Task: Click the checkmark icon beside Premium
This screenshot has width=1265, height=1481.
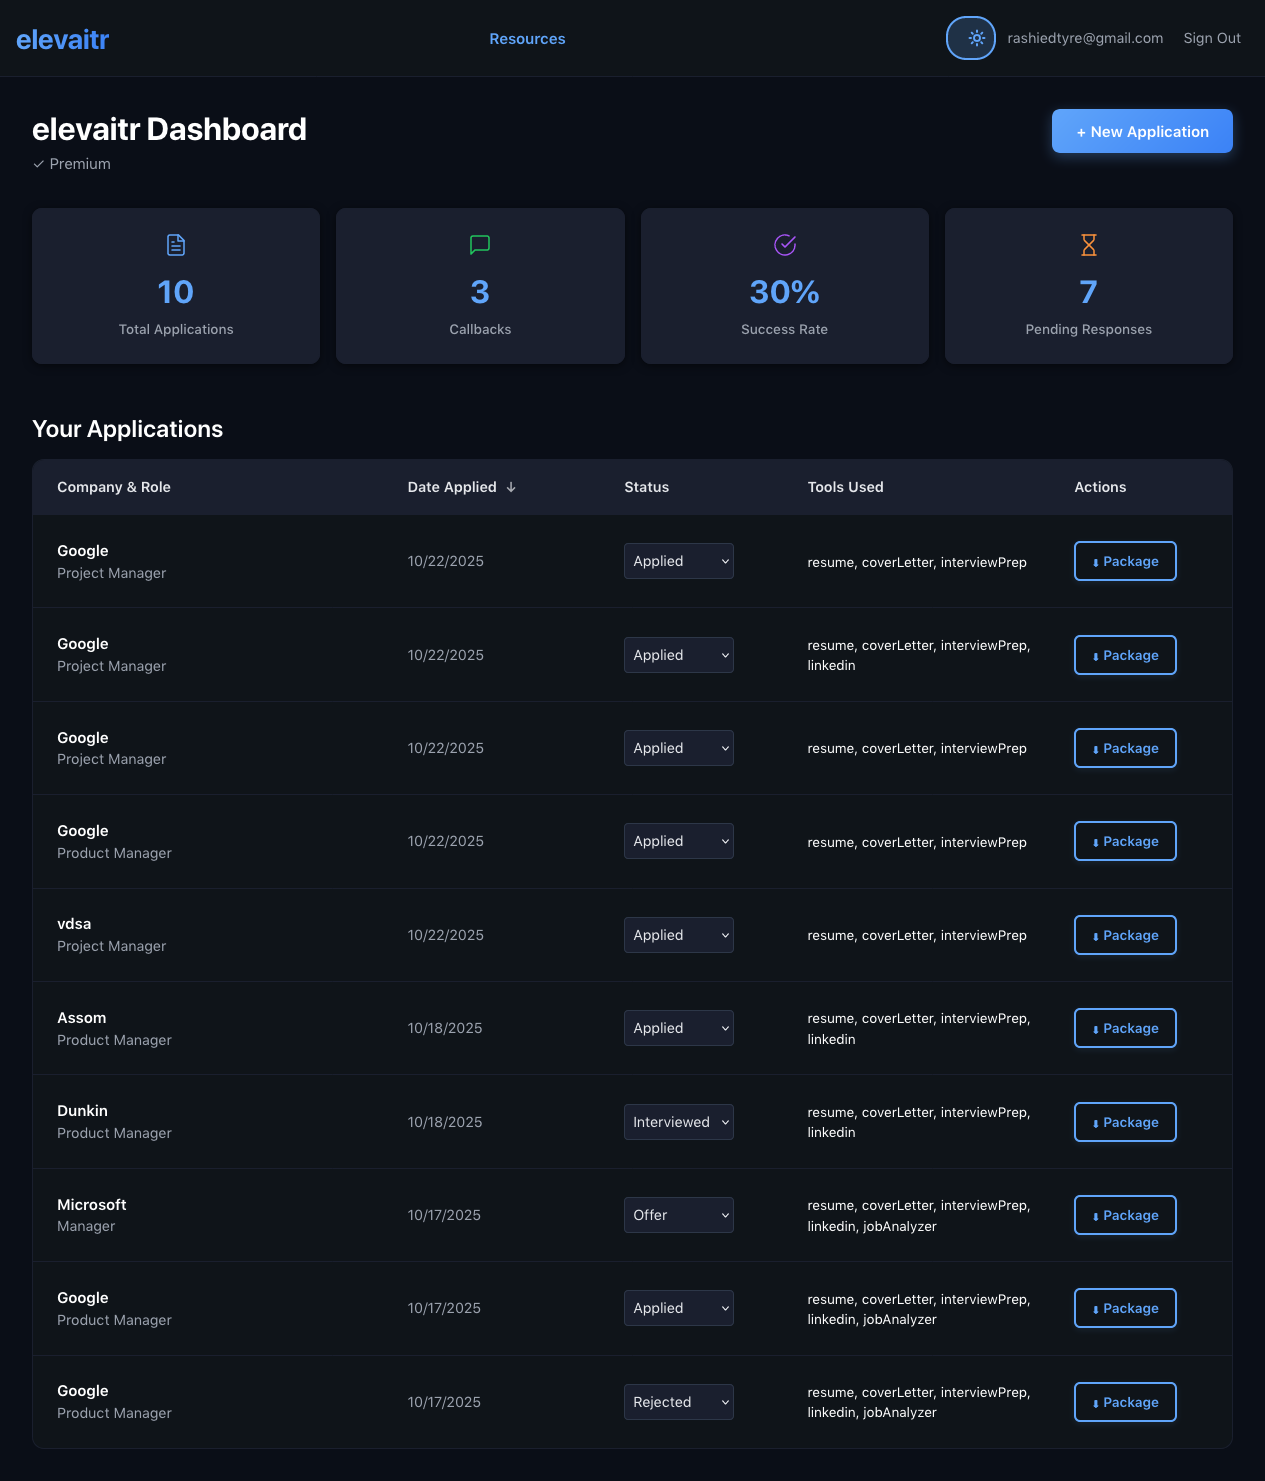Action: (39, 164)
